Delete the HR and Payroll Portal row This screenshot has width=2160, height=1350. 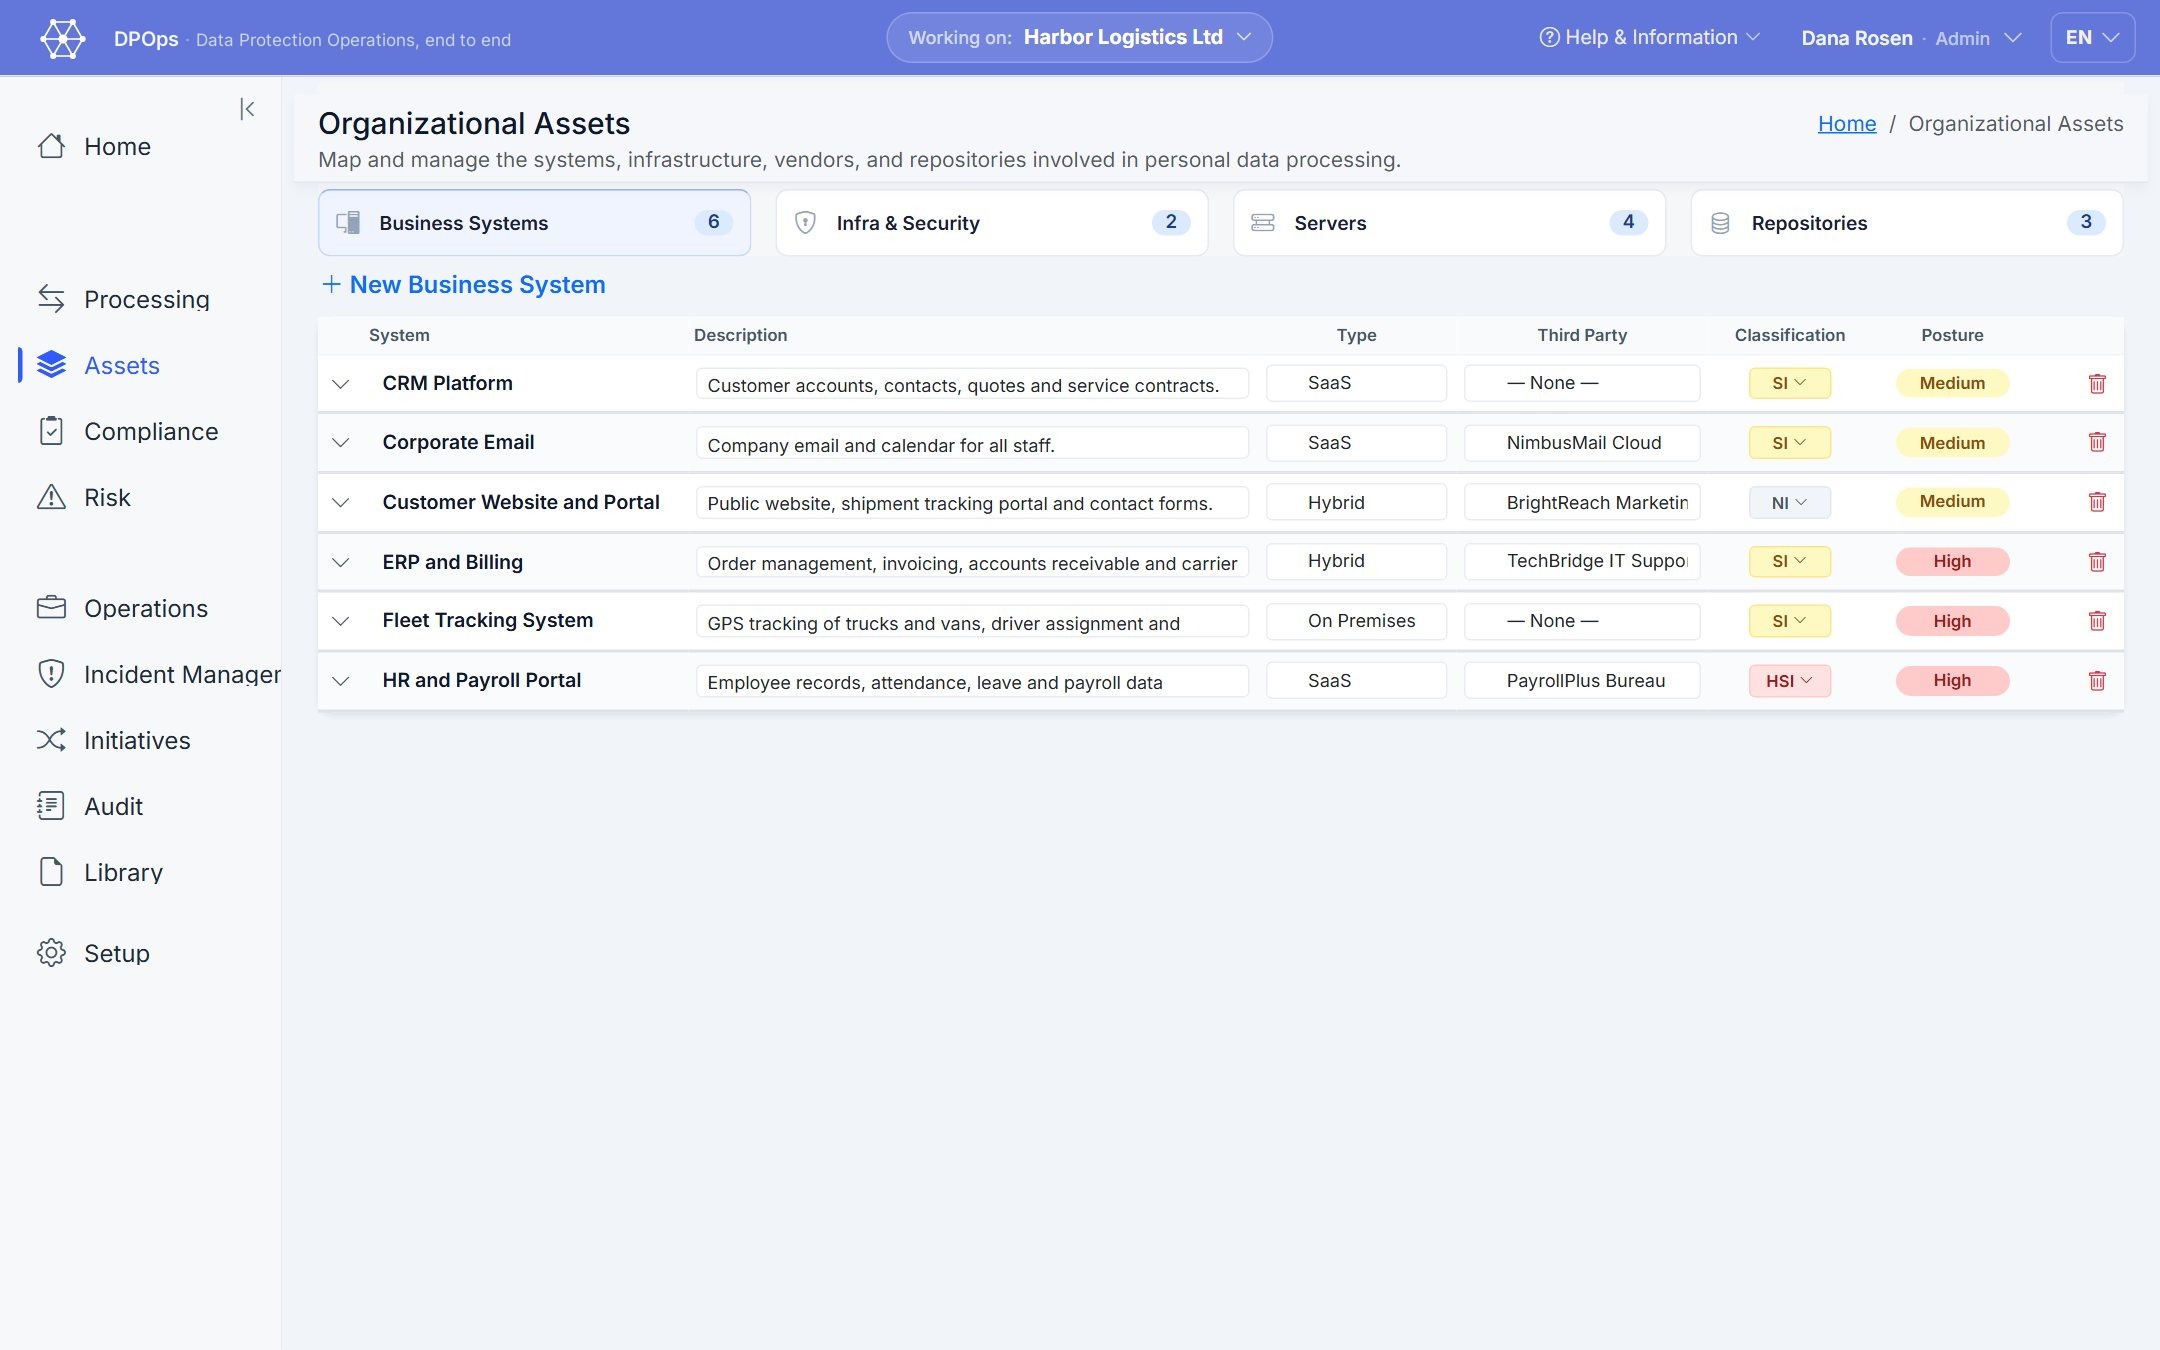click(2097, 680)
